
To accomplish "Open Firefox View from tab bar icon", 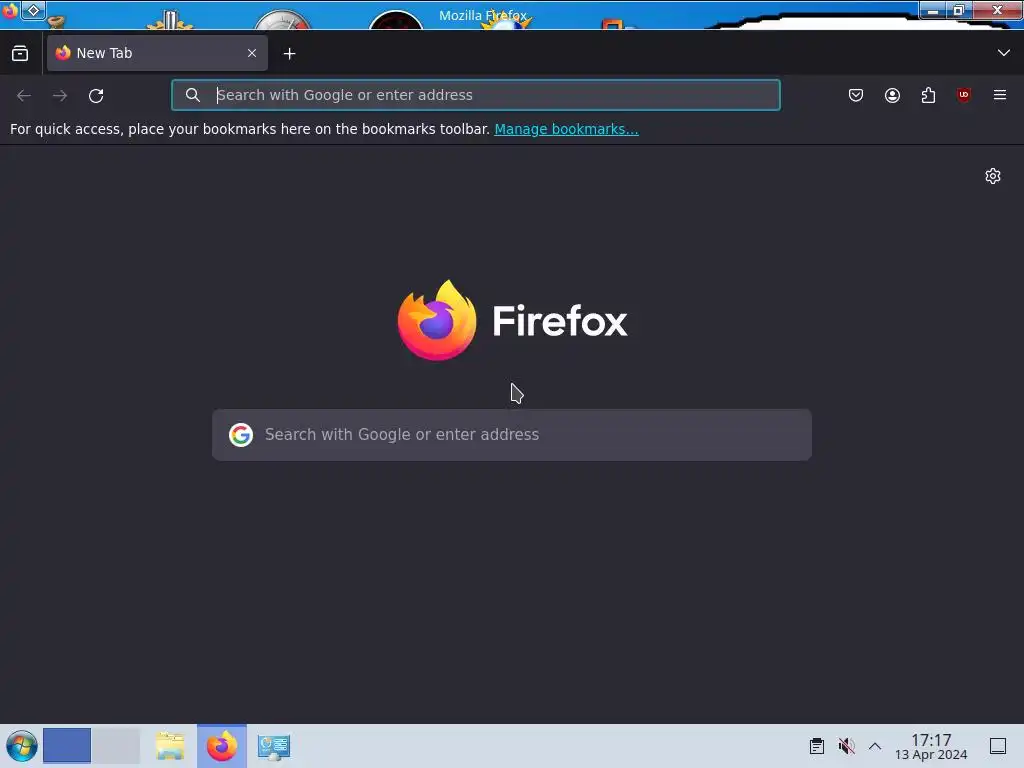I will coord(20,54).
